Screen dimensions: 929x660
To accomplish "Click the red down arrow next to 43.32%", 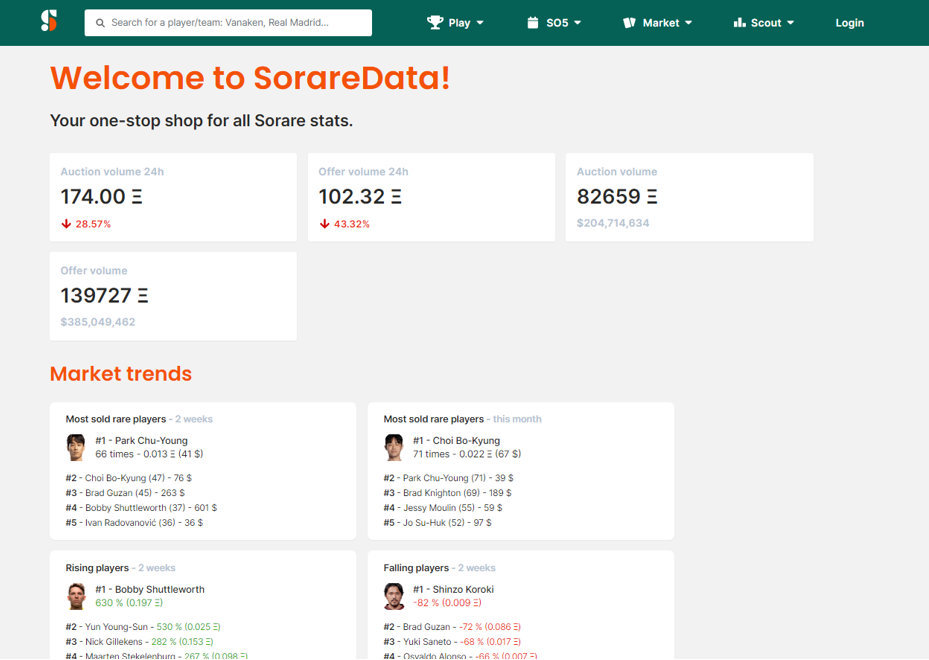I will click(x=325, y=224).
